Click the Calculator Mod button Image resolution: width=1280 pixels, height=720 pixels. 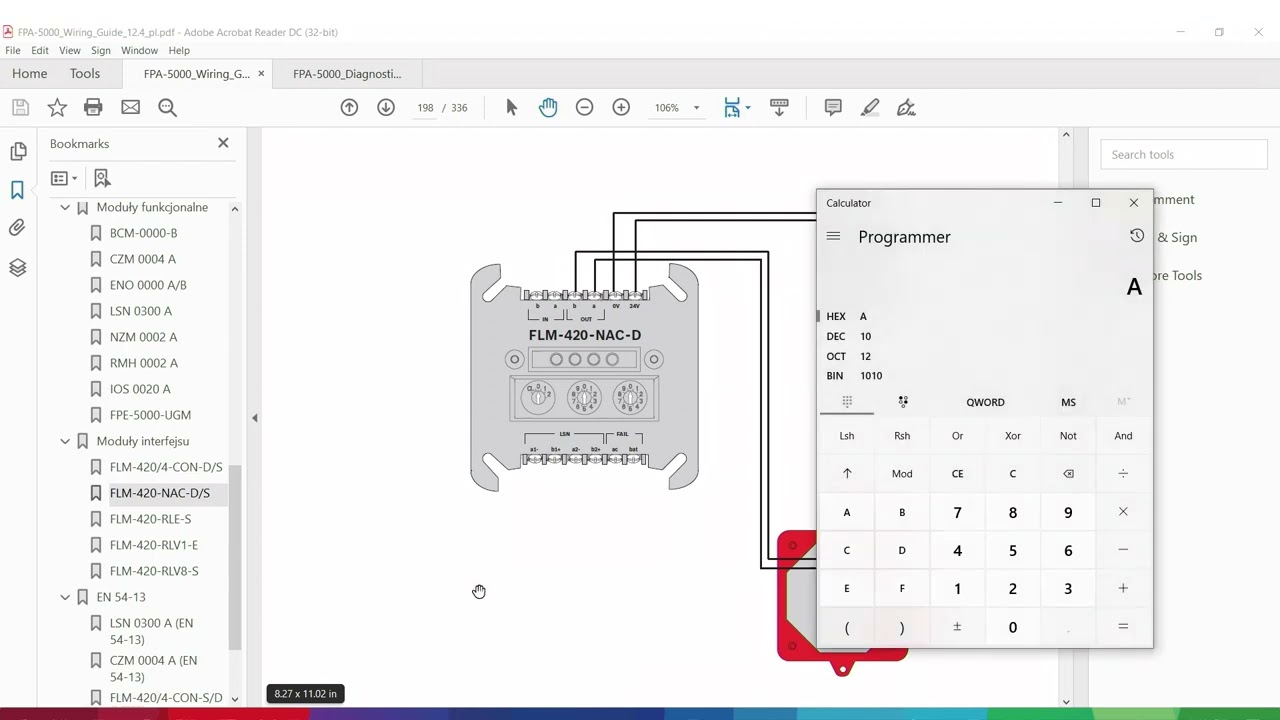pos(902,474)
